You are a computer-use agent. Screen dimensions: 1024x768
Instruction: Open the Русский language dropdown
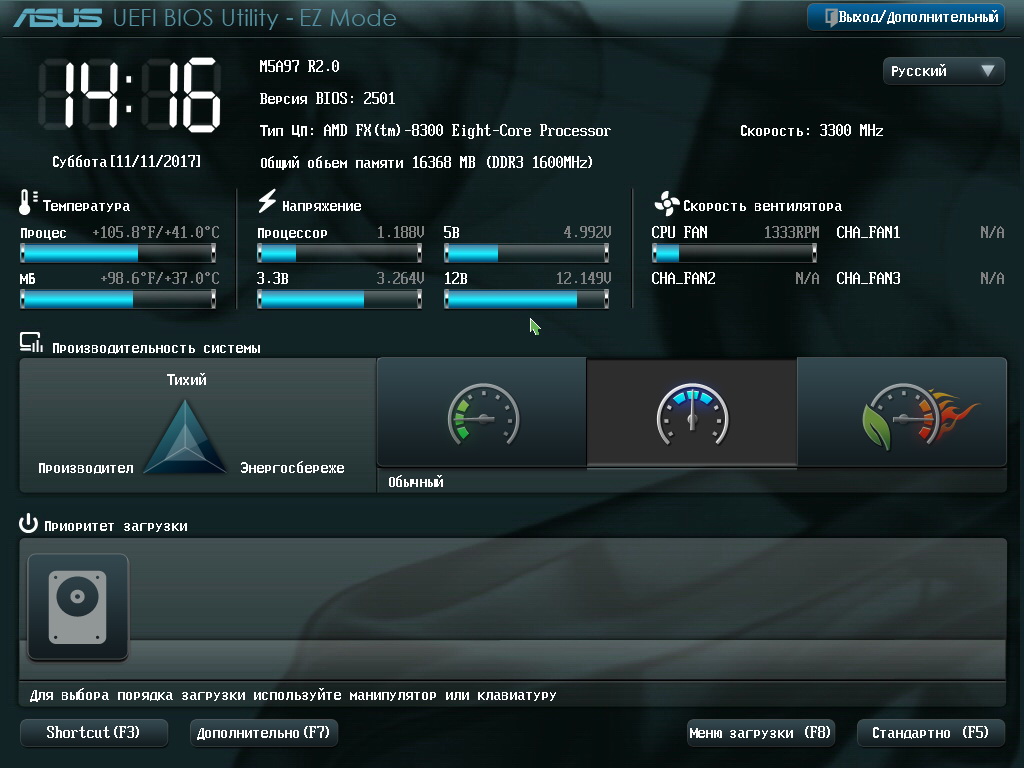943,71
